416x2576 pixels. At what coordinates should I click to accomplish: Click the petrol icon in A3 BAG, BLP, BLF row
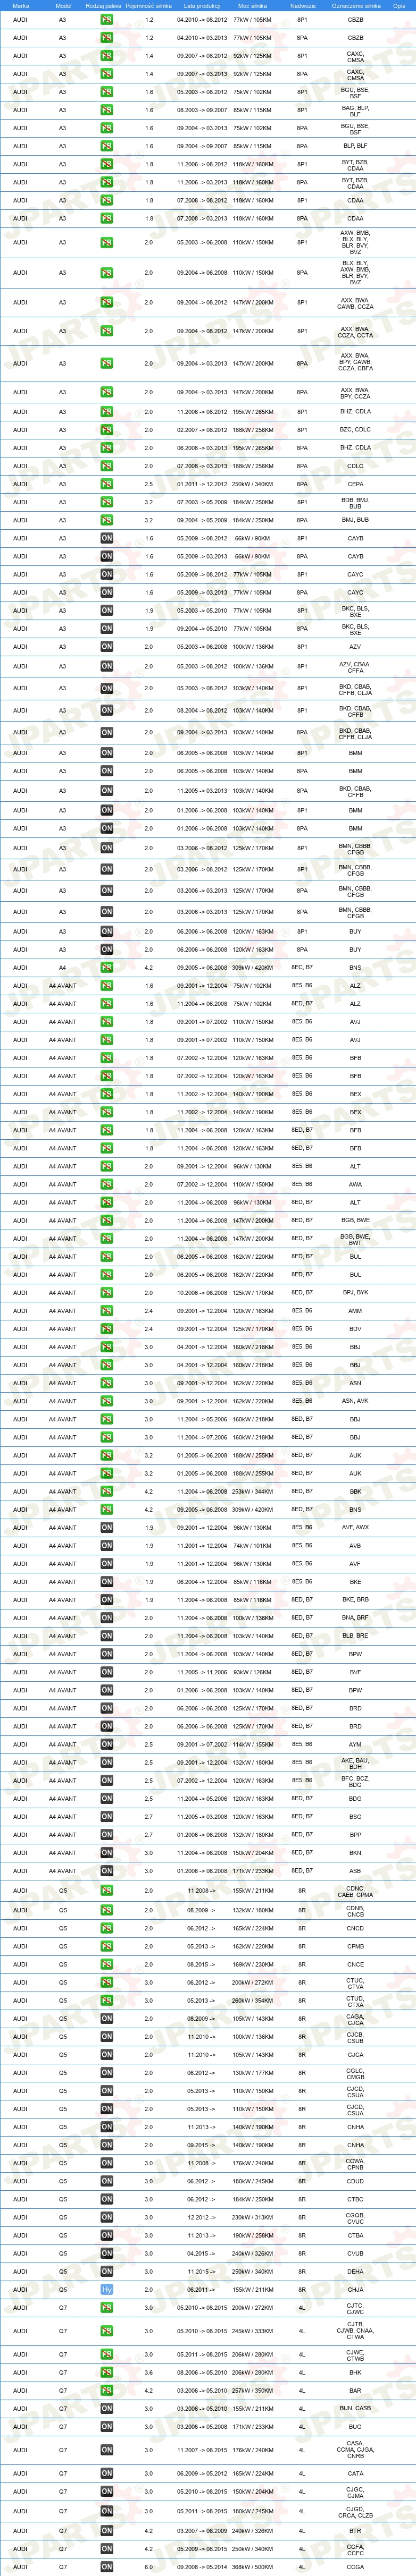click(106, 110)
